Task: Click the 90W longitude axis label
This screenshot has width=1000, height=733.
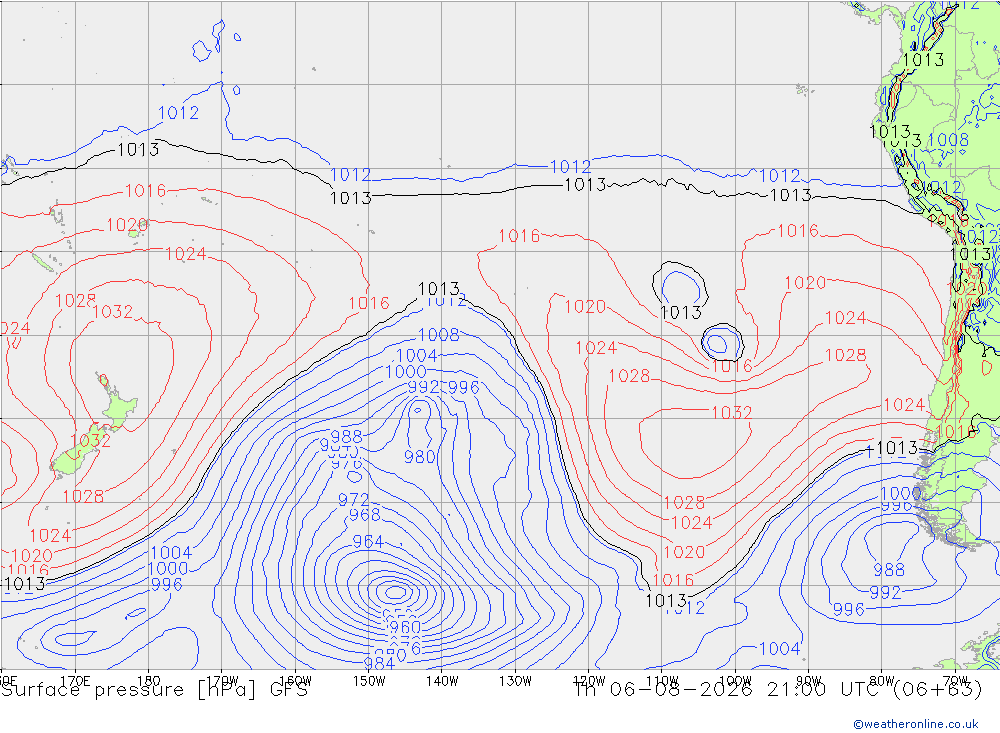Action: click(x=809, y=681)
